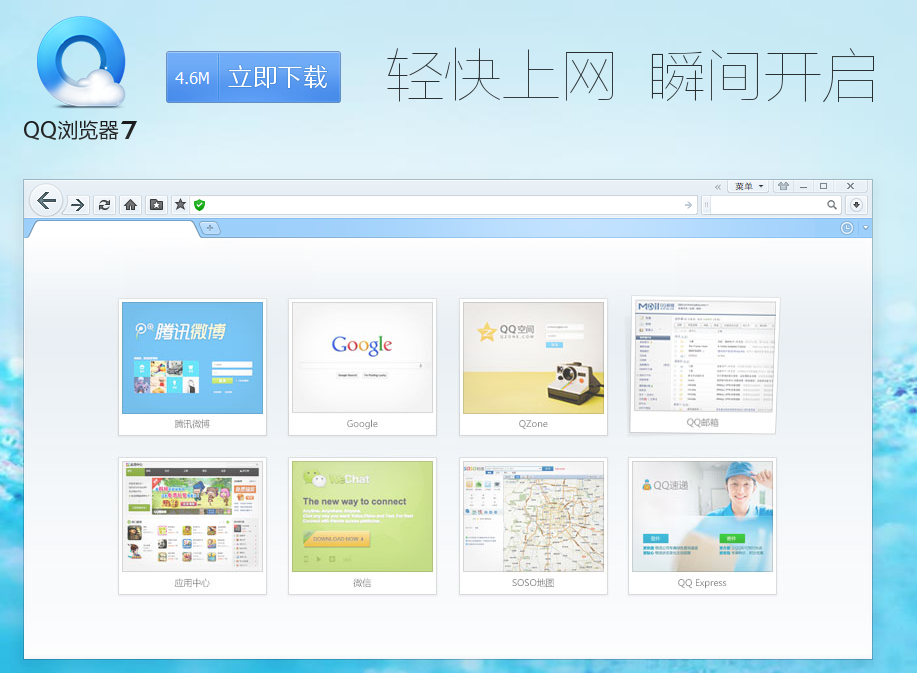This screenshot has width=917, height=673.
Task: Collapse toolbar with double chevron icon
Action: tap(718, 187)
